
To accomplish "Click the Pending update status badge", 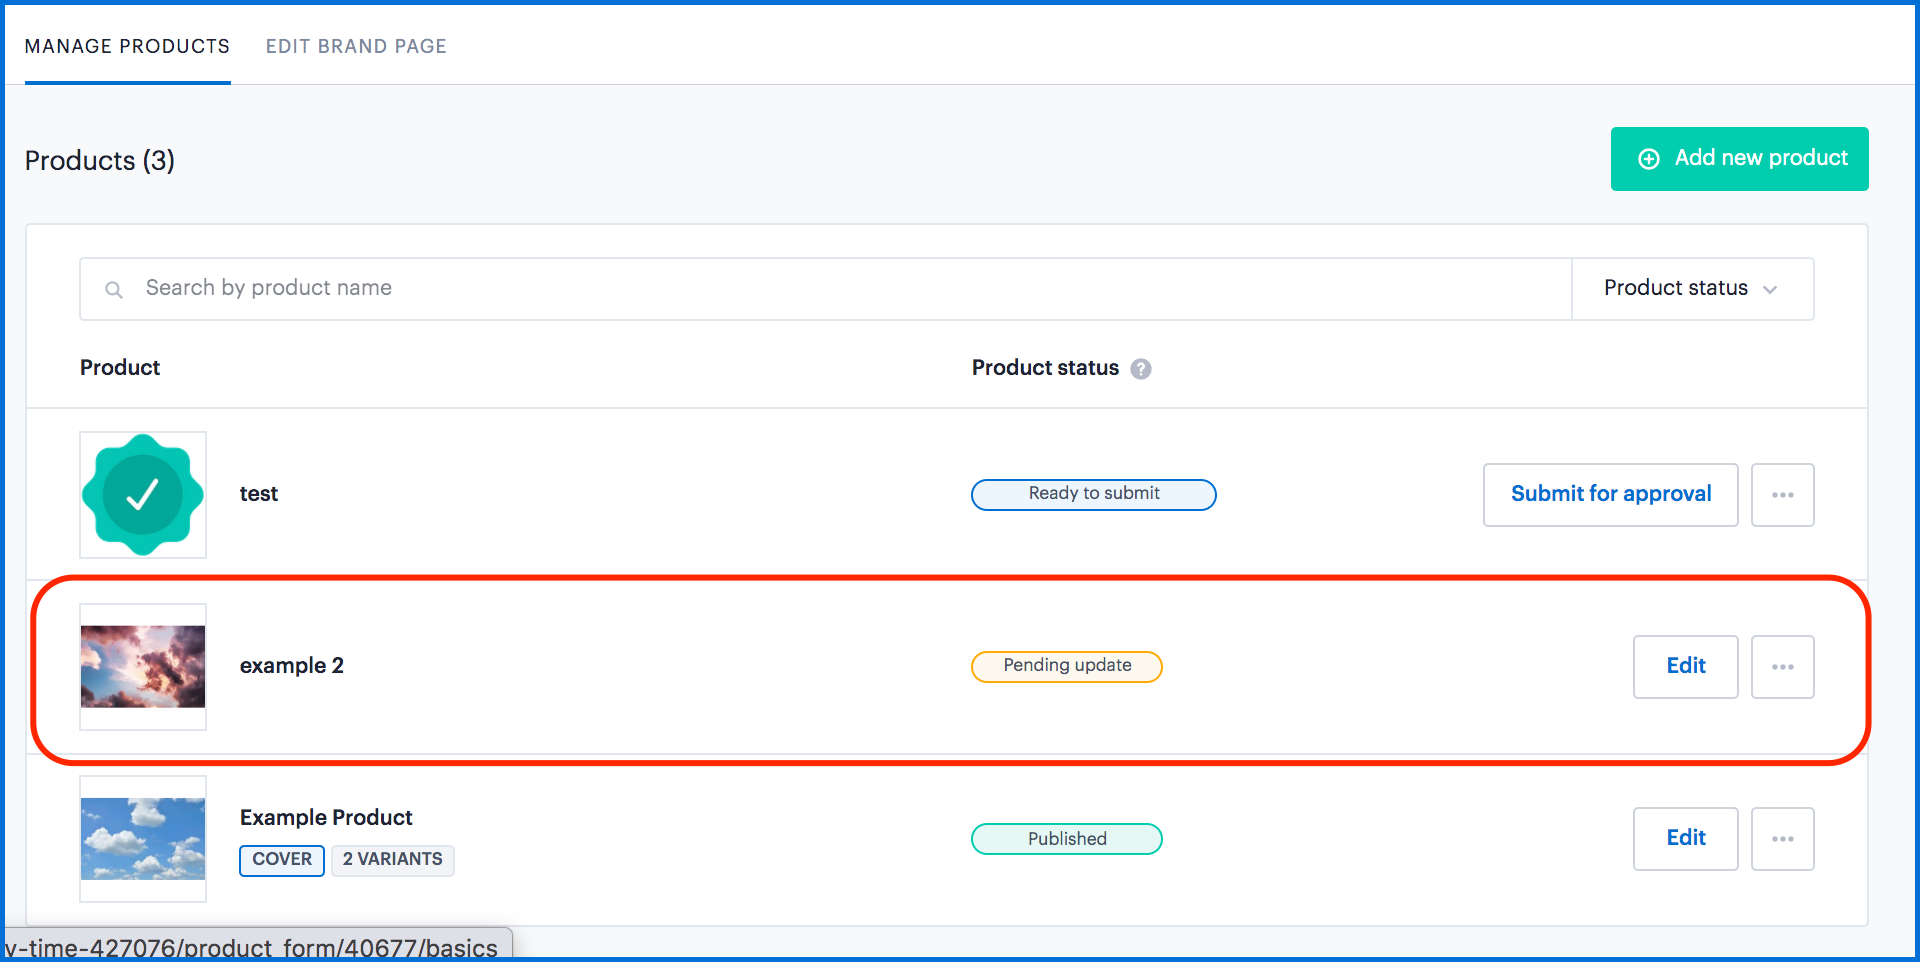I will pos(1066,667).
